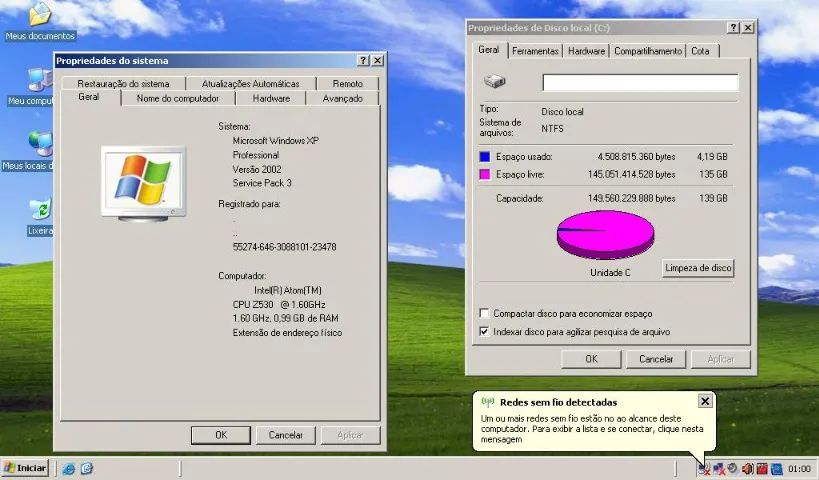
Task: Open the Atualizações Automáticas tab
Action: tap(251, 84)
